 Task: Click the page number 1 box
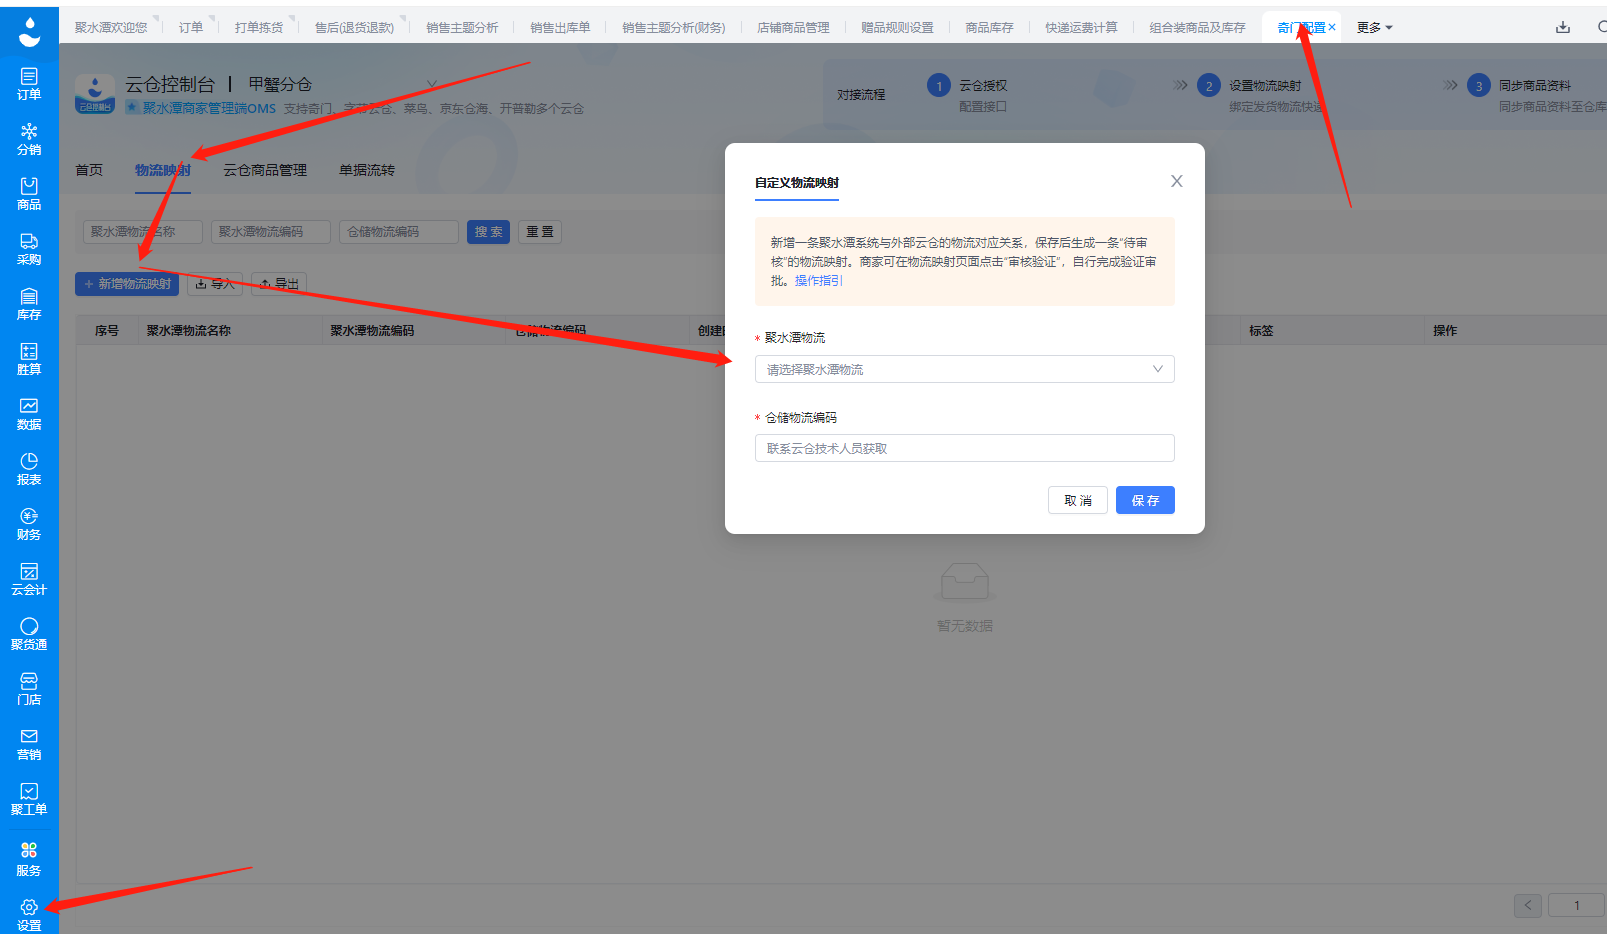1577,905
